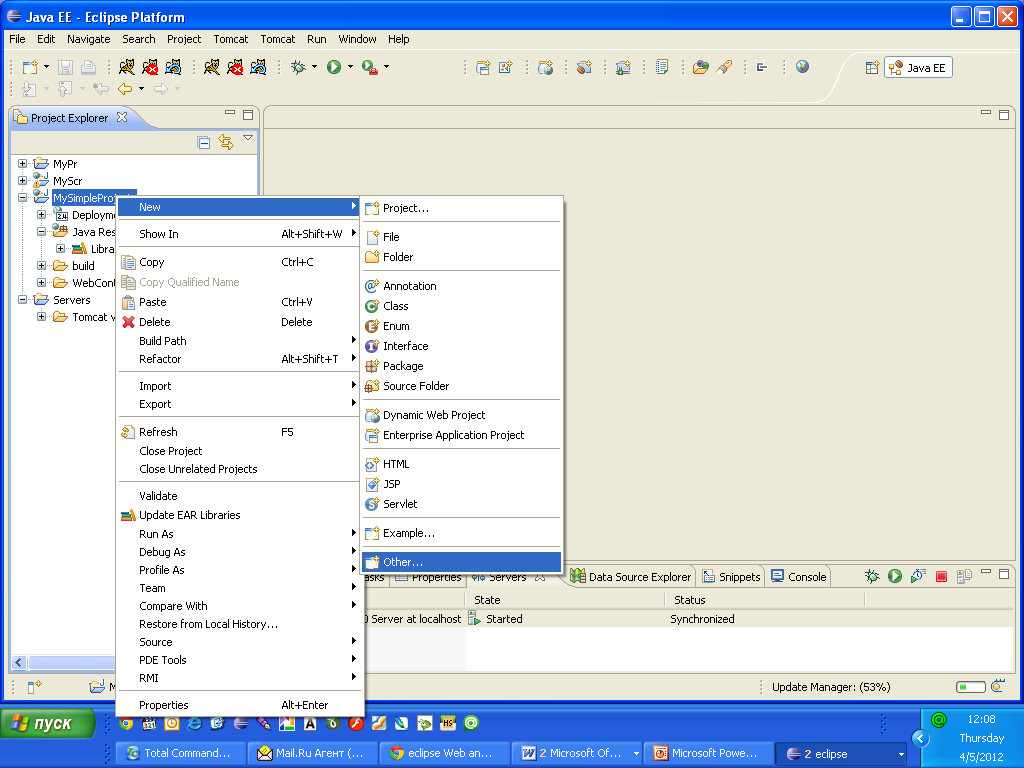
Task: Expand the MyPr project node
Action: [22, 163]
